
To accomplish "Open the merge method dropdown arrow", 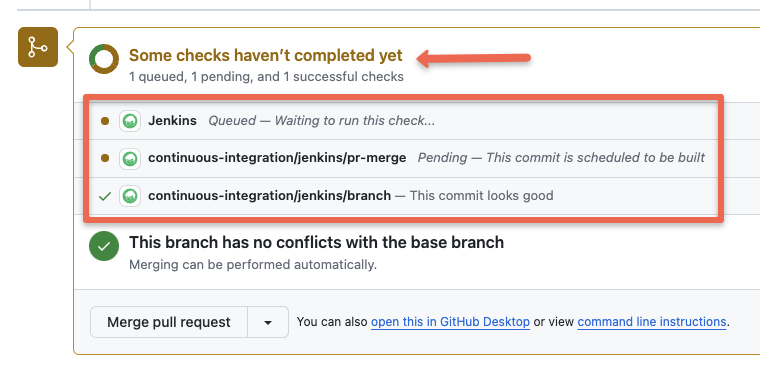I will [x=268, y=322].
